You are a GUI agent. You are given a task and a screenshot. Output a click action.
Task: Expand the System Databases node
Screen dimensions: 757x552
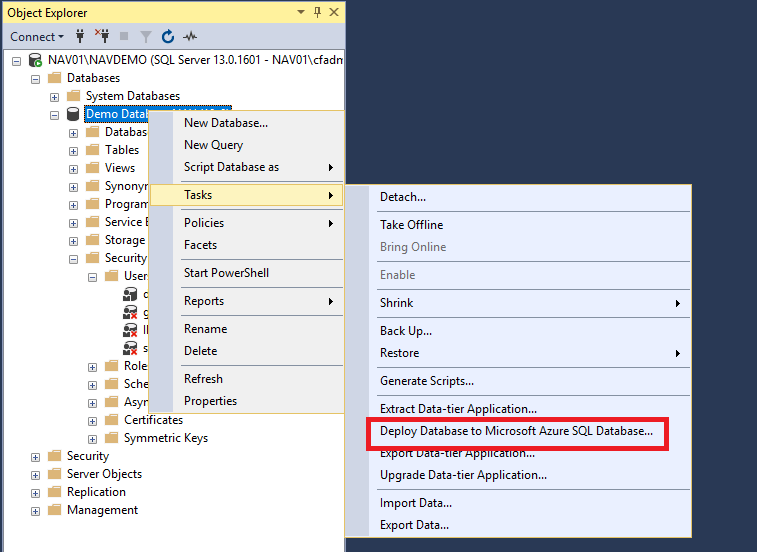[x=55, y=96]
